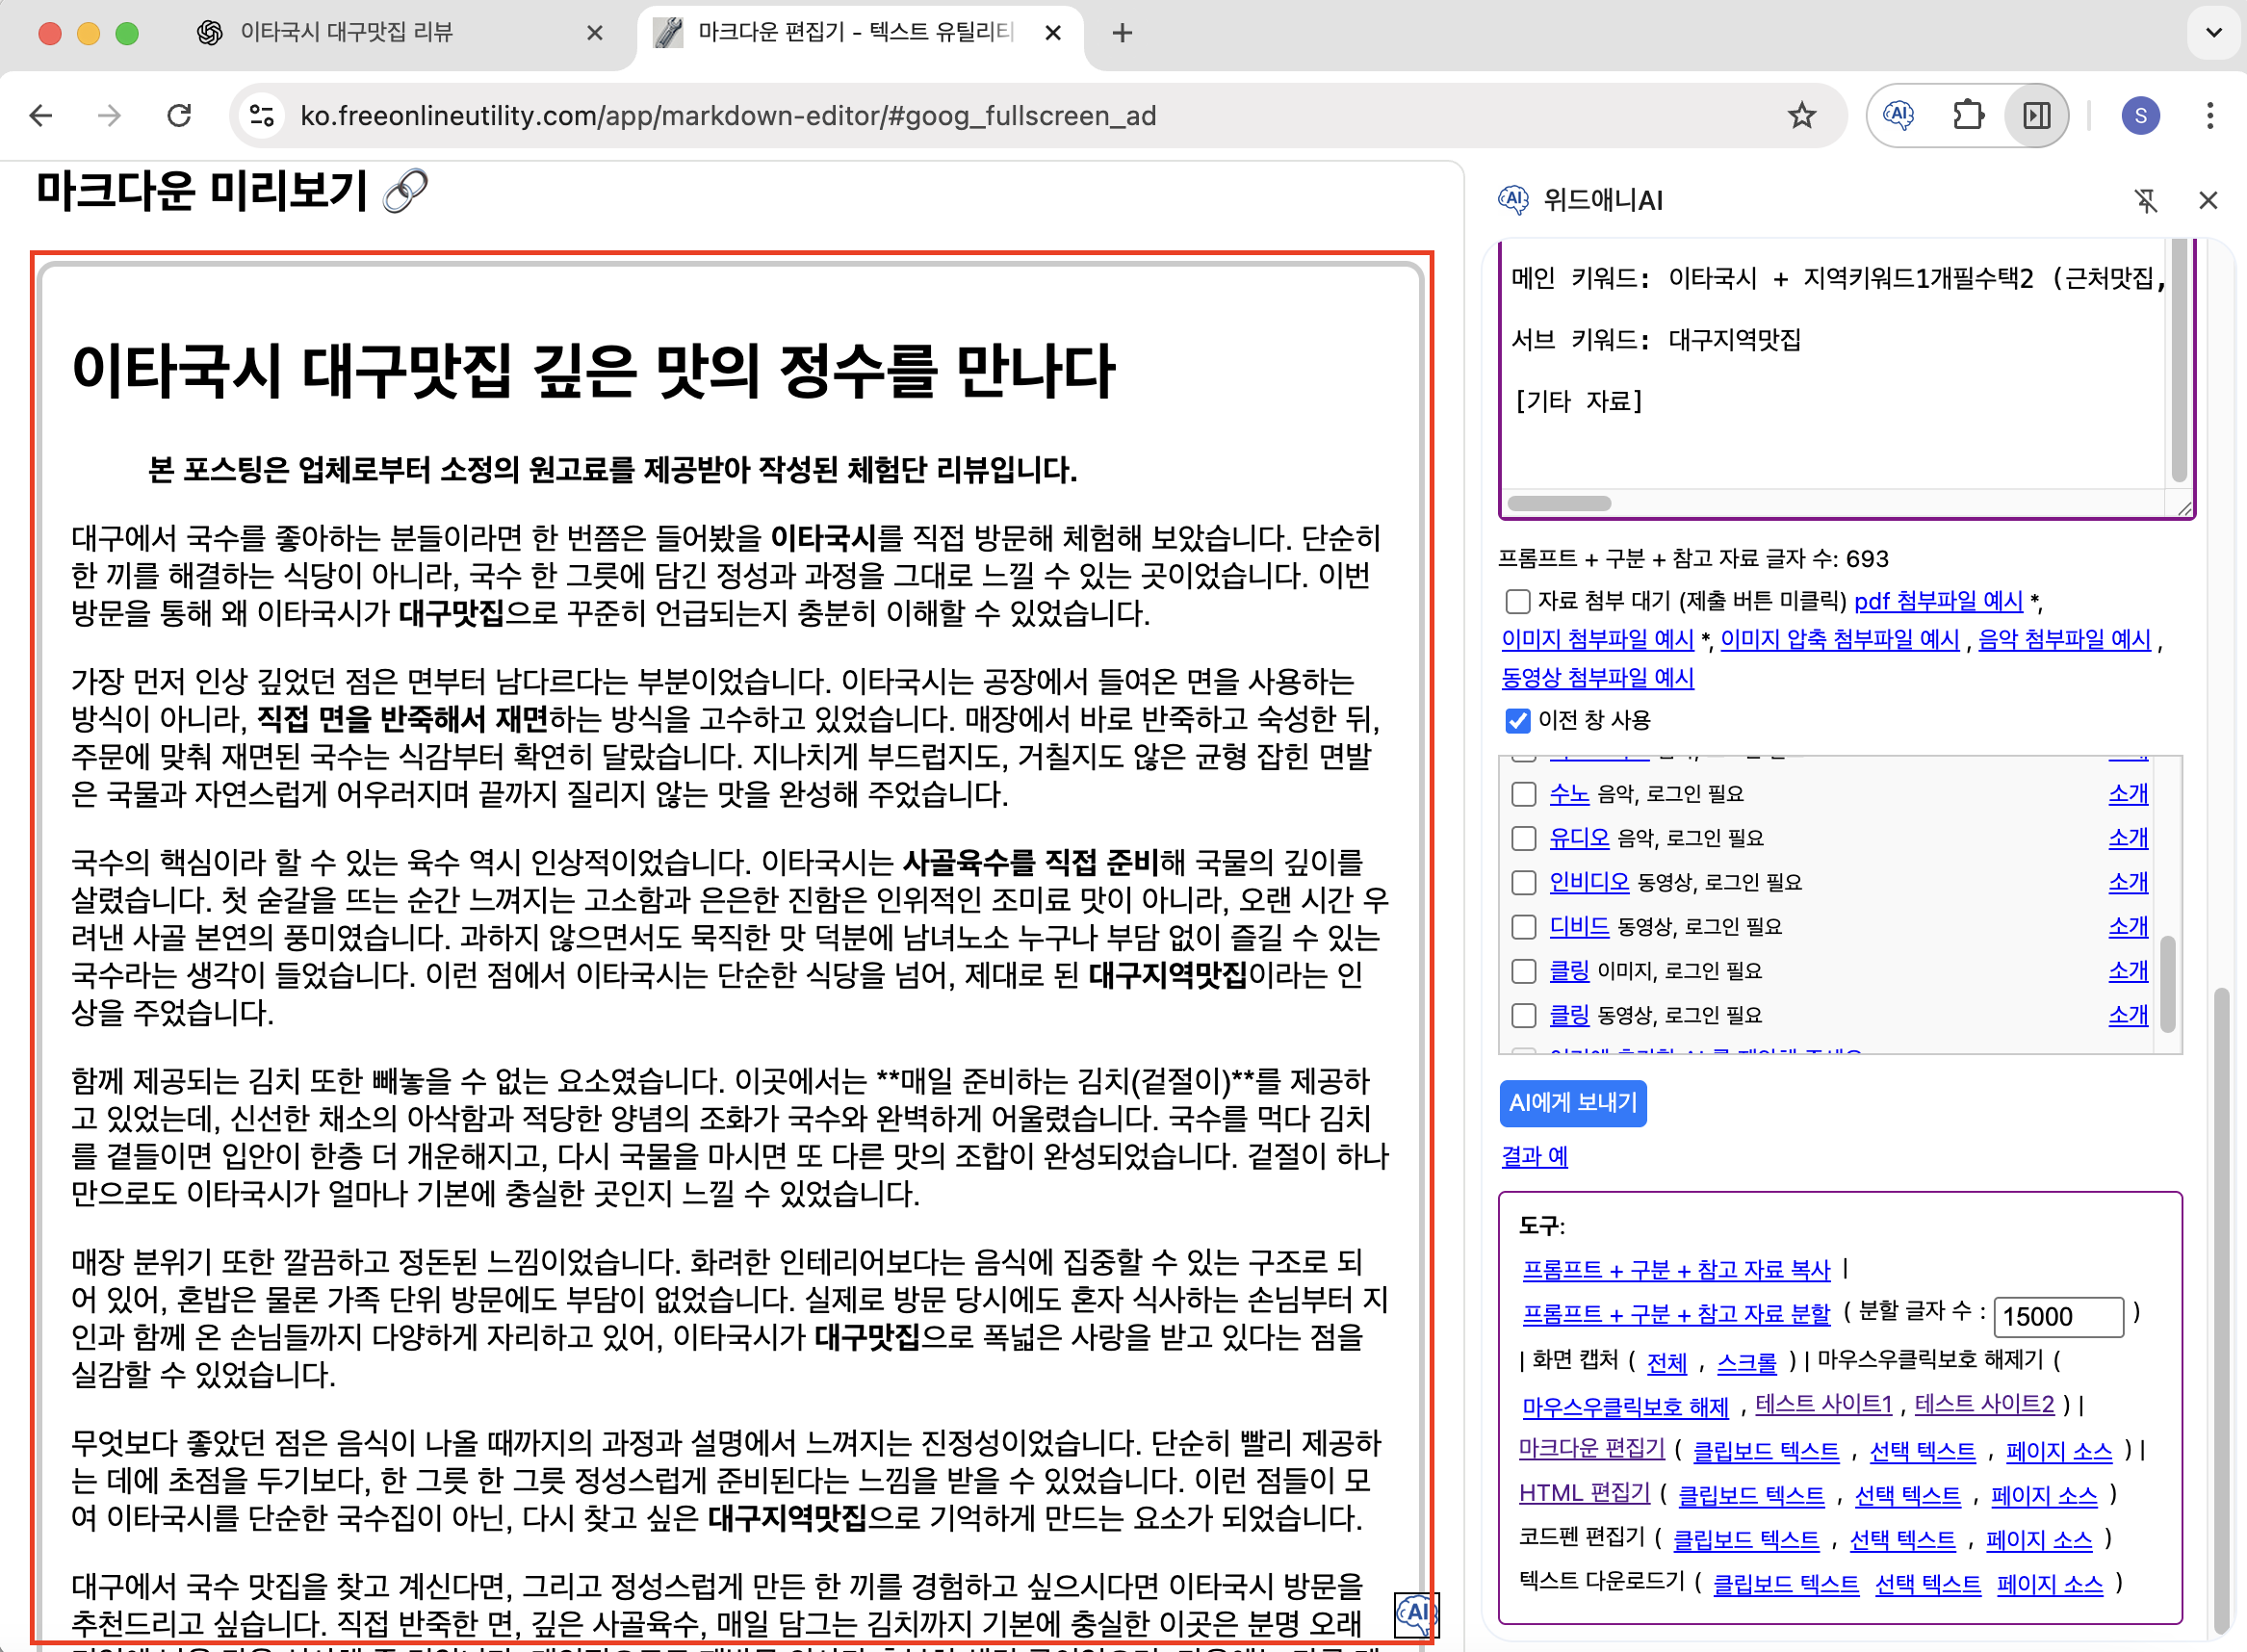Toggle the browser side panel icon
Viewport: 2247px width, 1652px height.
[2036, 116]
